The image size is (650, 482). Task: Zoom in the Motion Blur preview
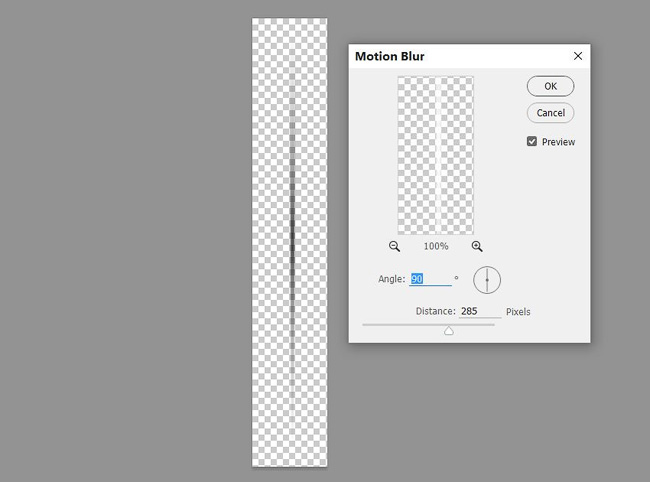pos(477,247)
